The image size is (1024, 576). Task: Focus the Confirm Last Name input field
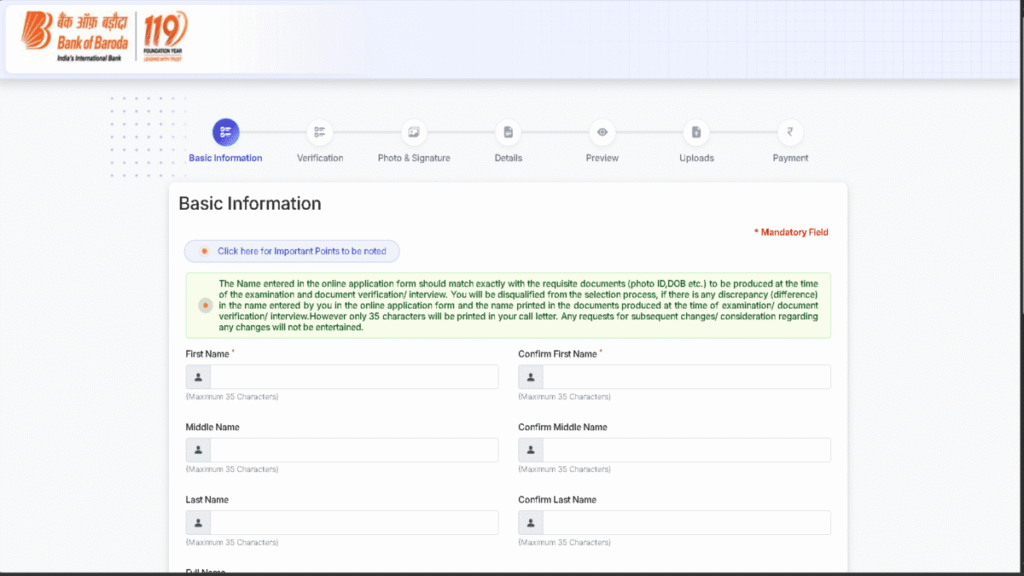(686, 522)
